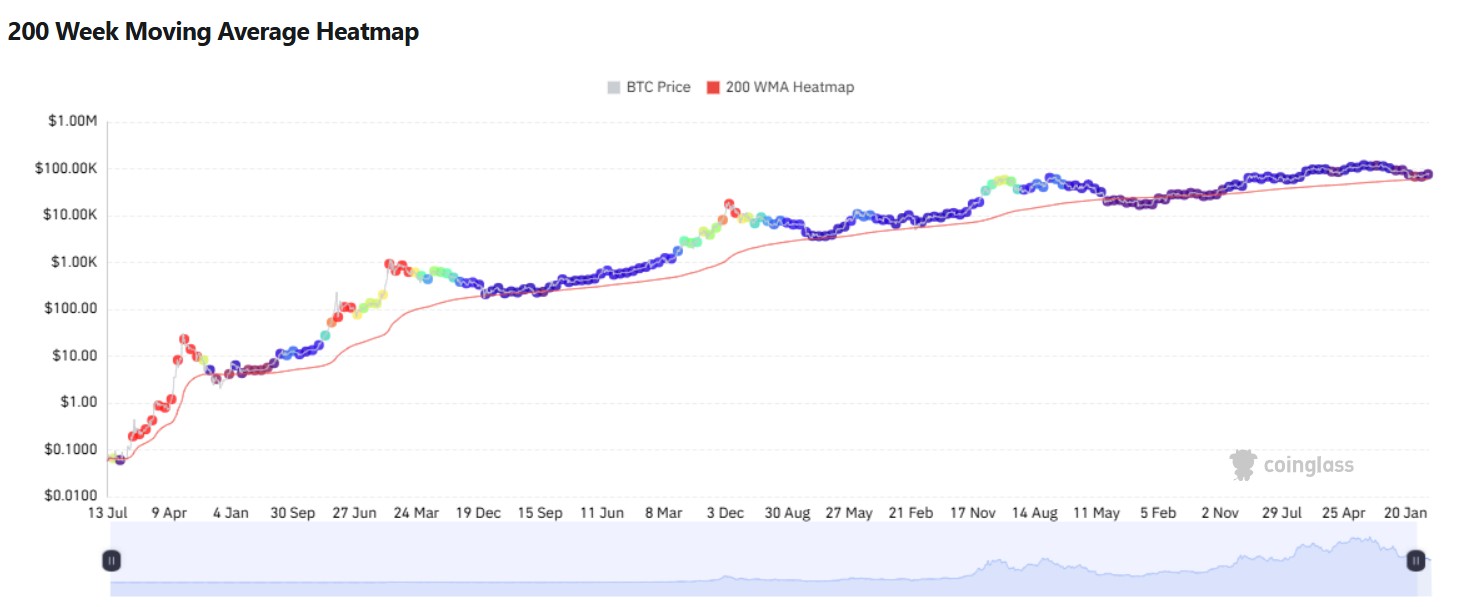The height and width of the screenshot is (607, 1460).
Task: Click the 19 Dec x-axis date
Action: 478,513
